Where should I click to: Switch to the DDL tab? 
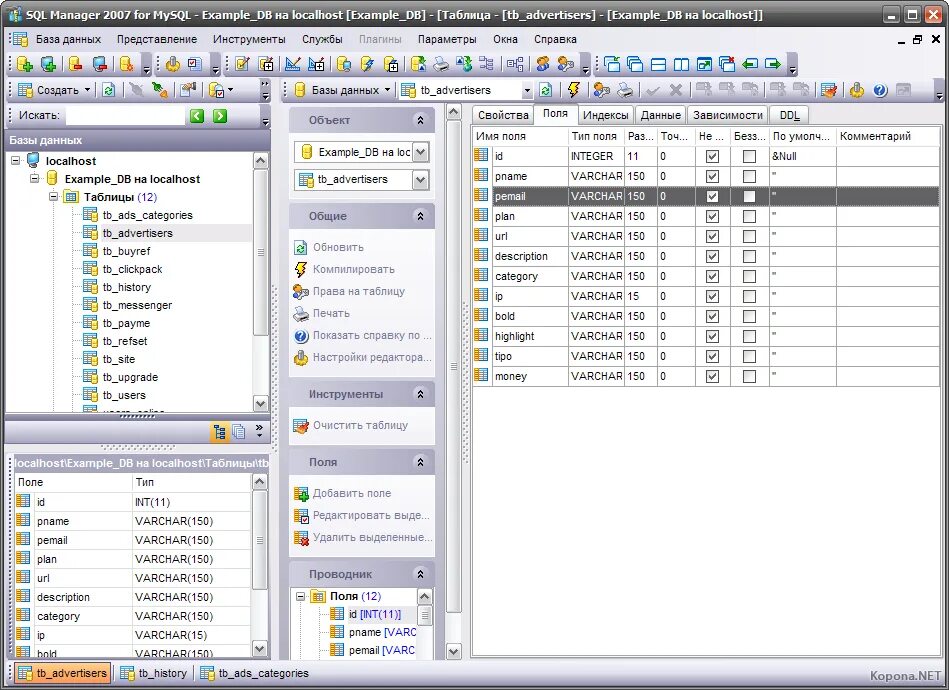789,115
